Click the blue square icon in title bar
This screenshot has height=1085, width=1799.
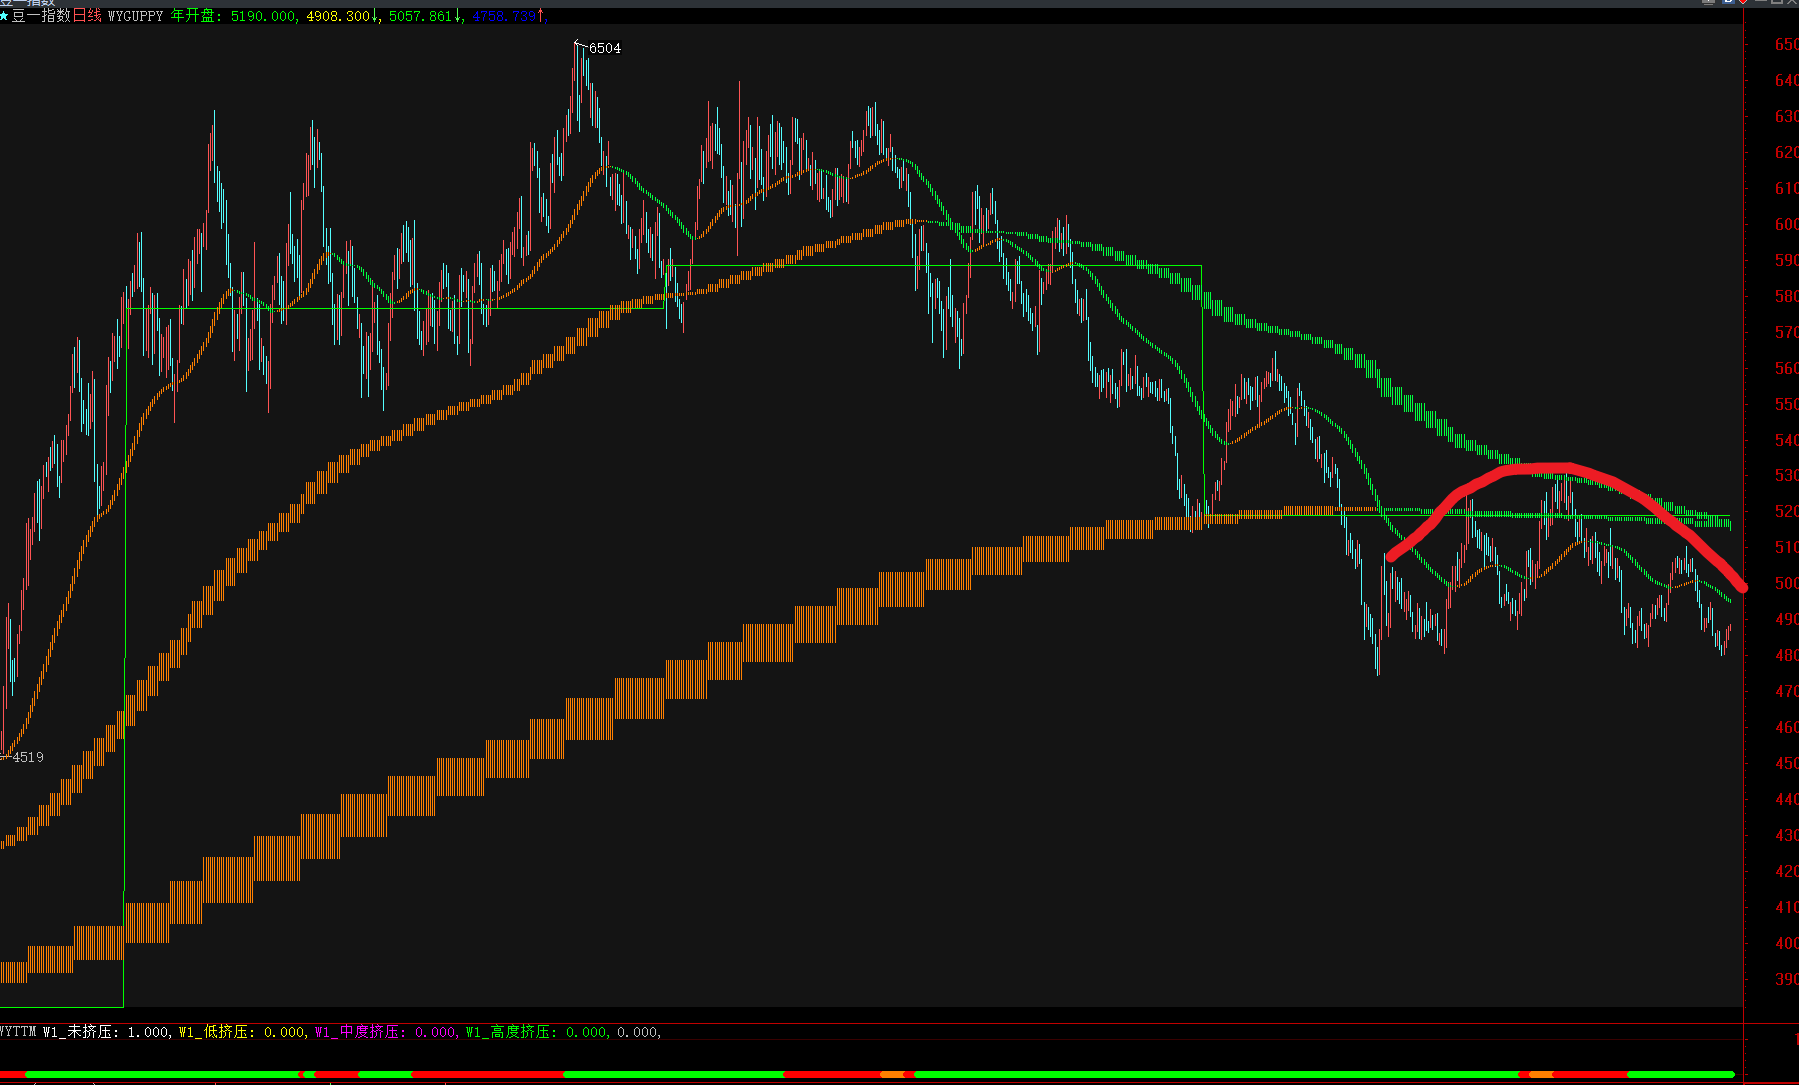coord(1727,2)
